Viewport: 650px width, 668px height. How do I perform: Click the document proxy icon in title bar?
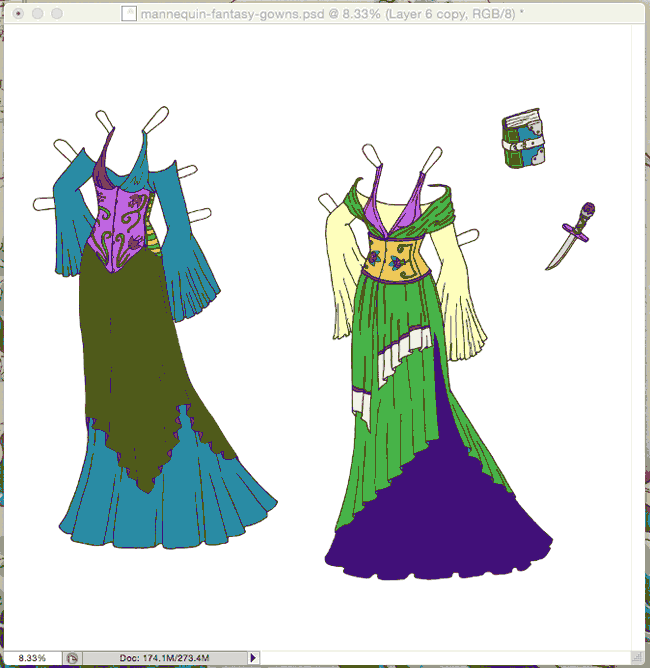[129, 14]
